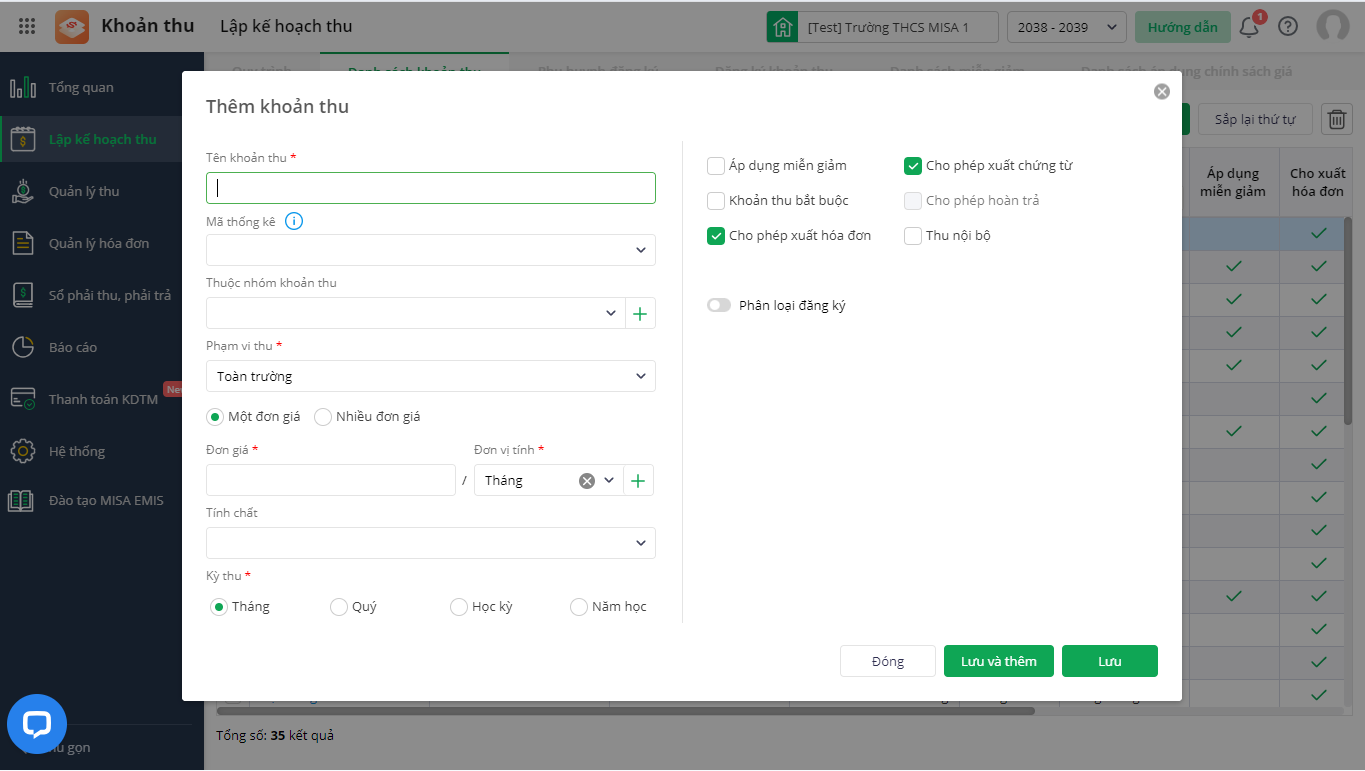This screenshot has width=1365, height=771.
Task: Add new group with plus icon beside Thuộc nhóm khoản thu
Action: click(x=640, y=314)
